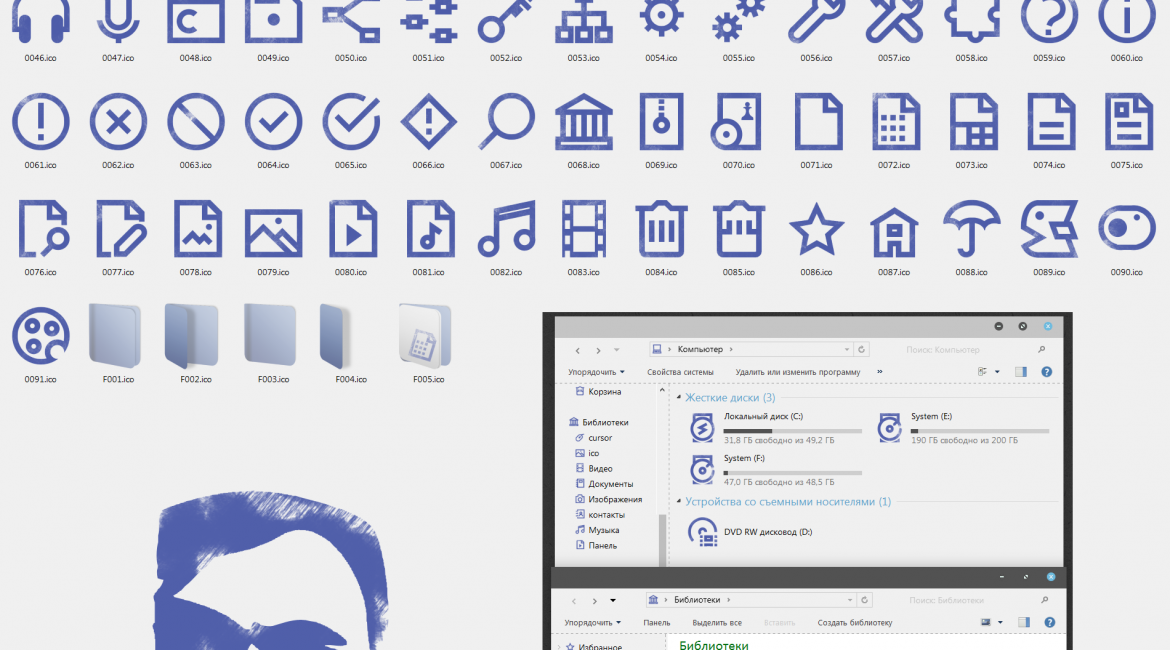Click the document with pencil icon 0077.ico
The height and width of the screenshot is (650, 1170).
pyautogui.click(x=121, y=229)
